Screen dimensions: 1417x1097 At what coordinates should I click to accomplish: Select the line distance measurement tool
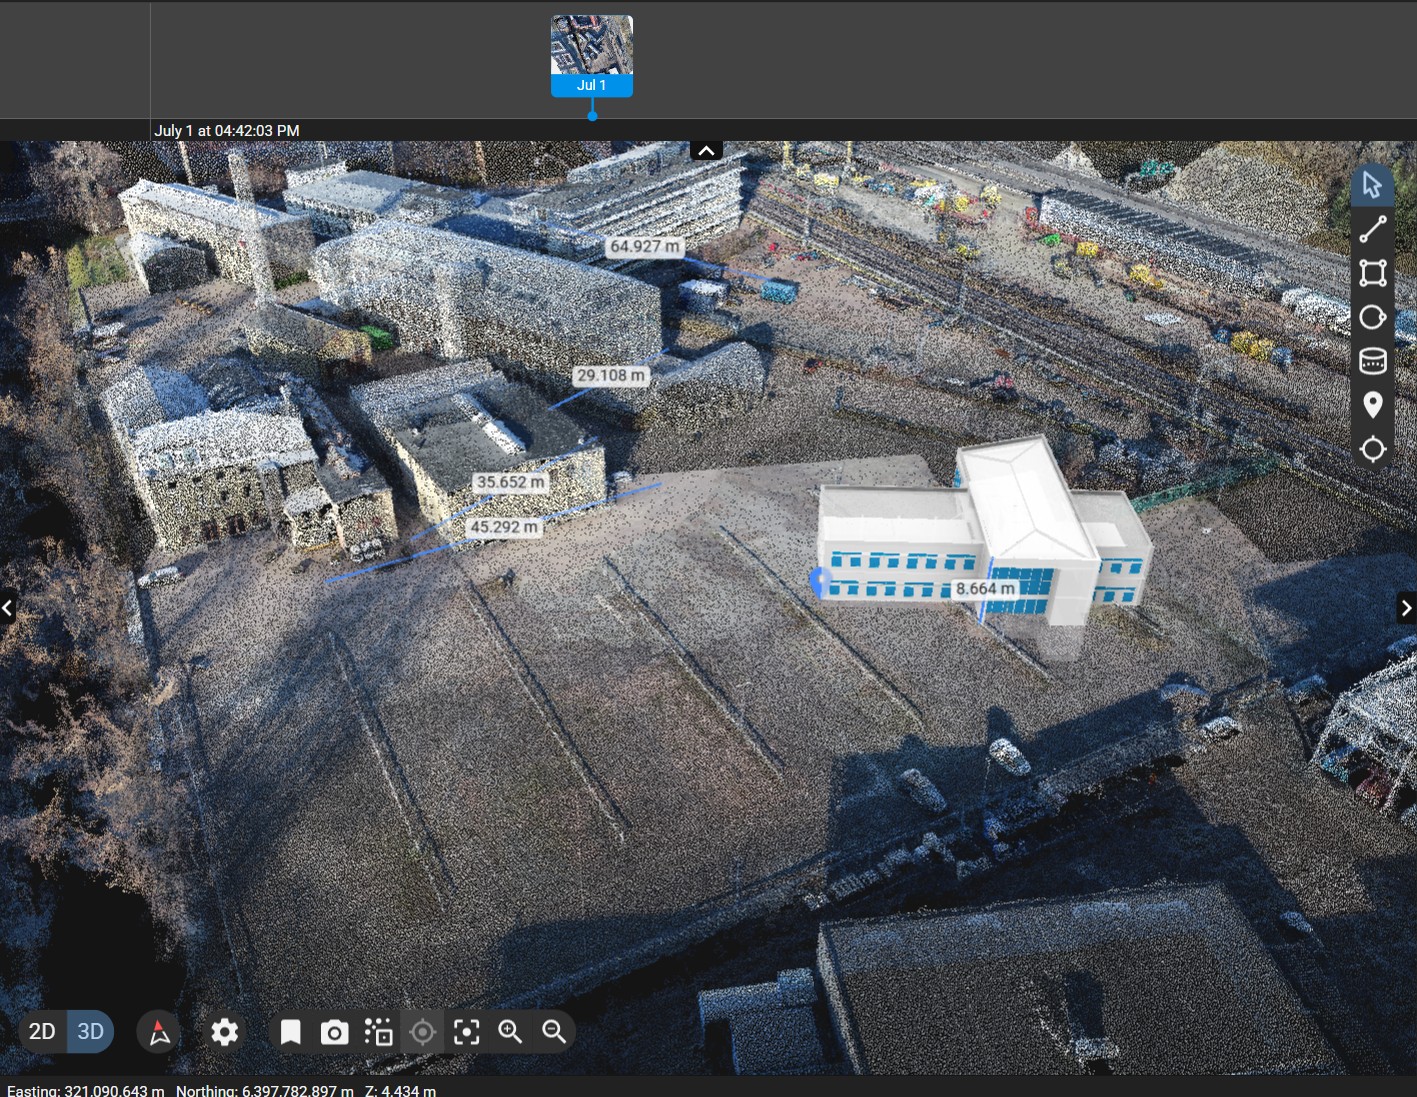[1372, 229]
